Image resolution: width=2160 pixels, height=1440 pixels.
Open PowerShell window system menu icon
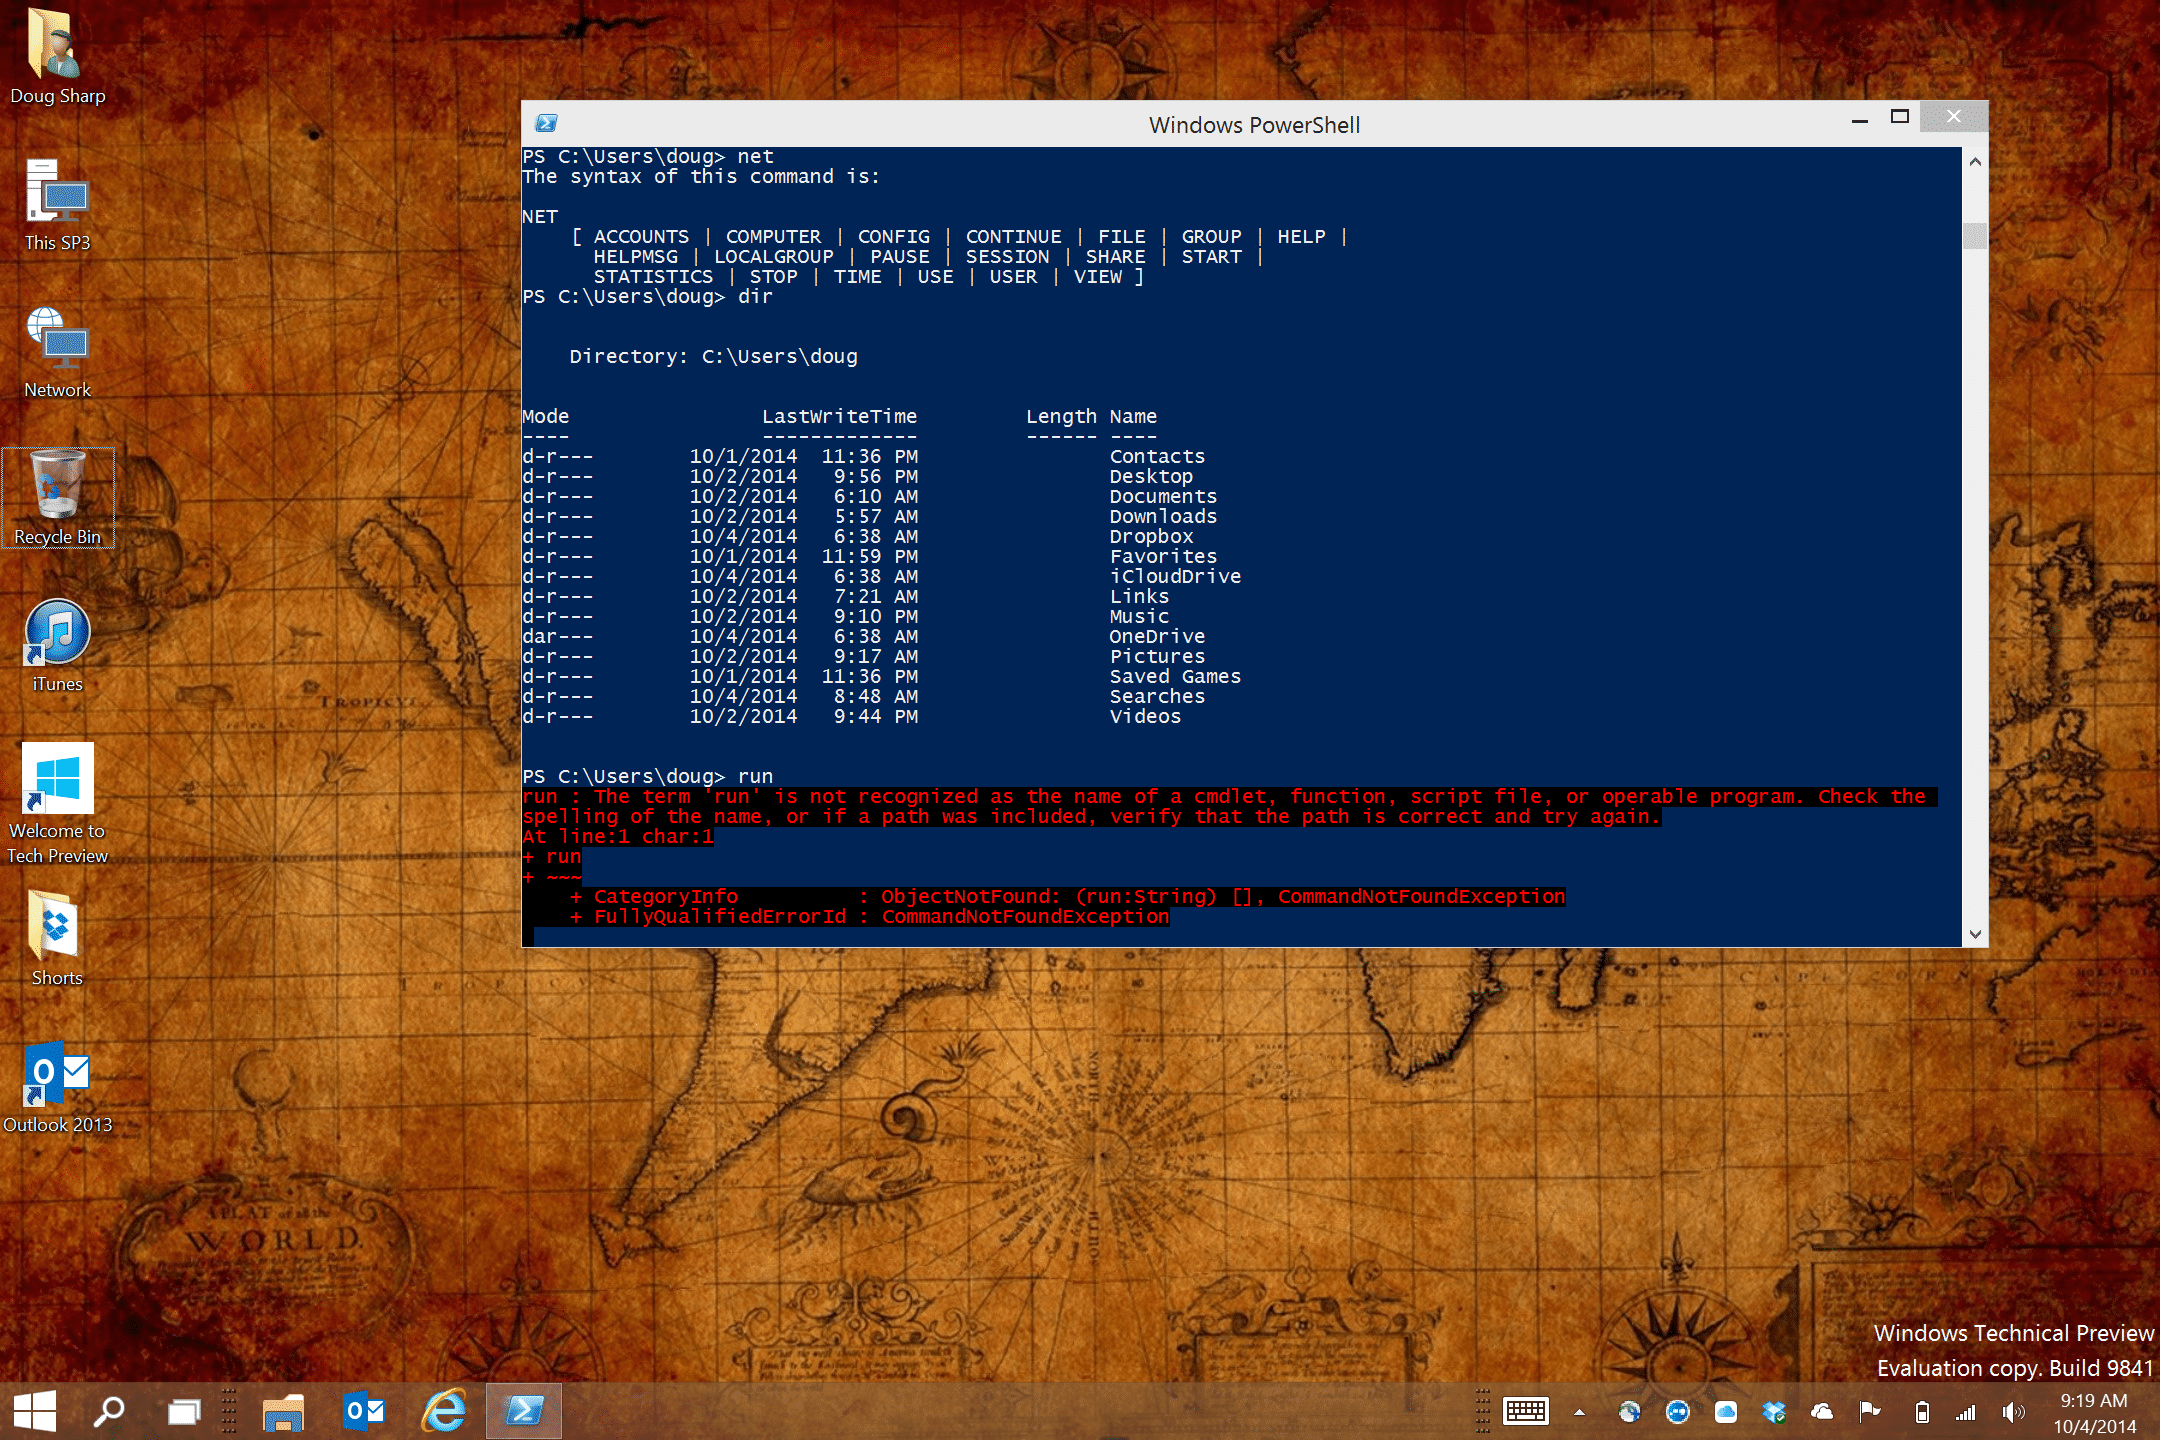coord(546,123)
